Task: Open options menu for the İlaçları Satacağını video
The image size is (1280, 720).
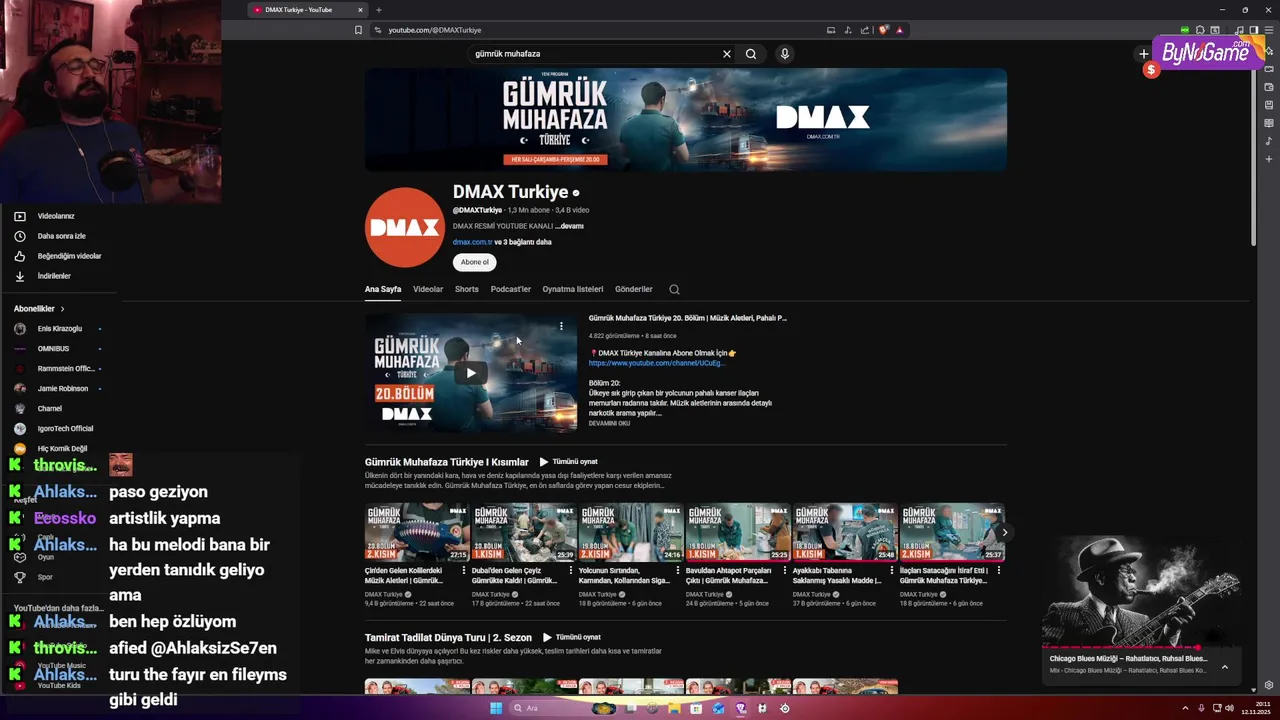Action: tap(998, 571)
